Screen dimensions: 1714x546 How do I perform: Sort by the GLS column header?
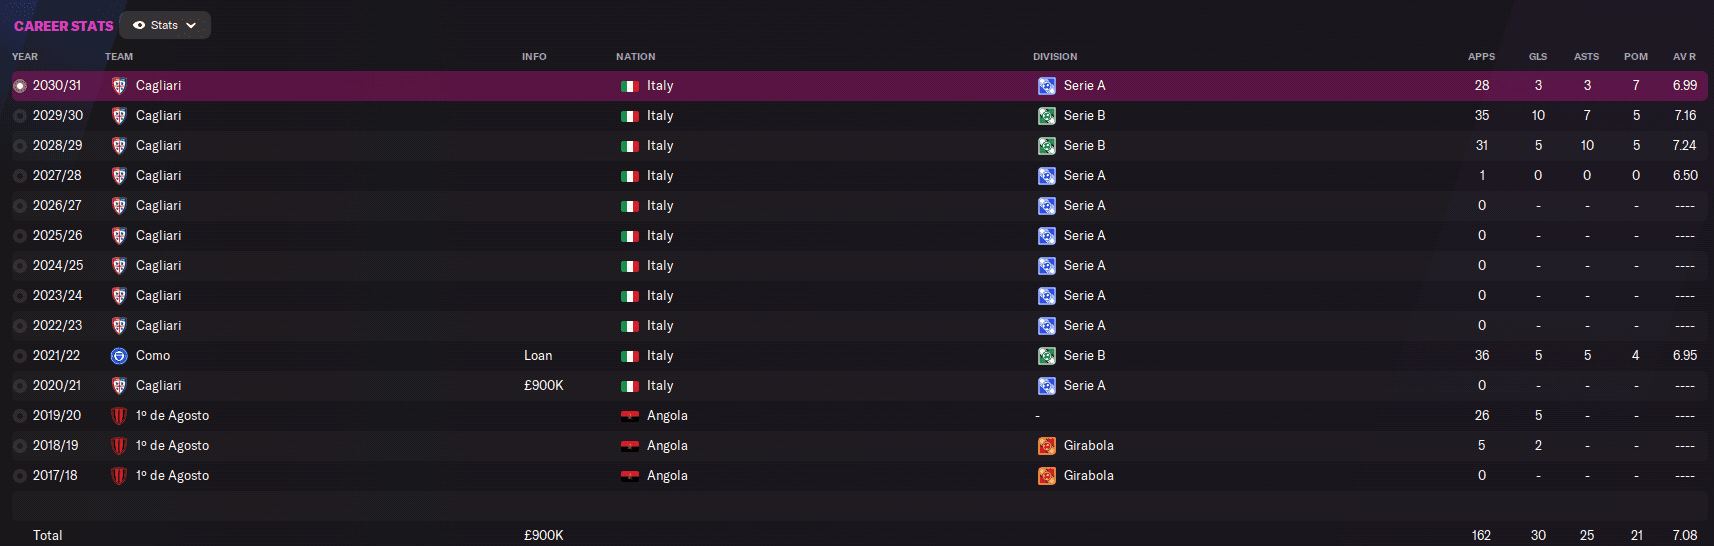[x=1538, y=57]
